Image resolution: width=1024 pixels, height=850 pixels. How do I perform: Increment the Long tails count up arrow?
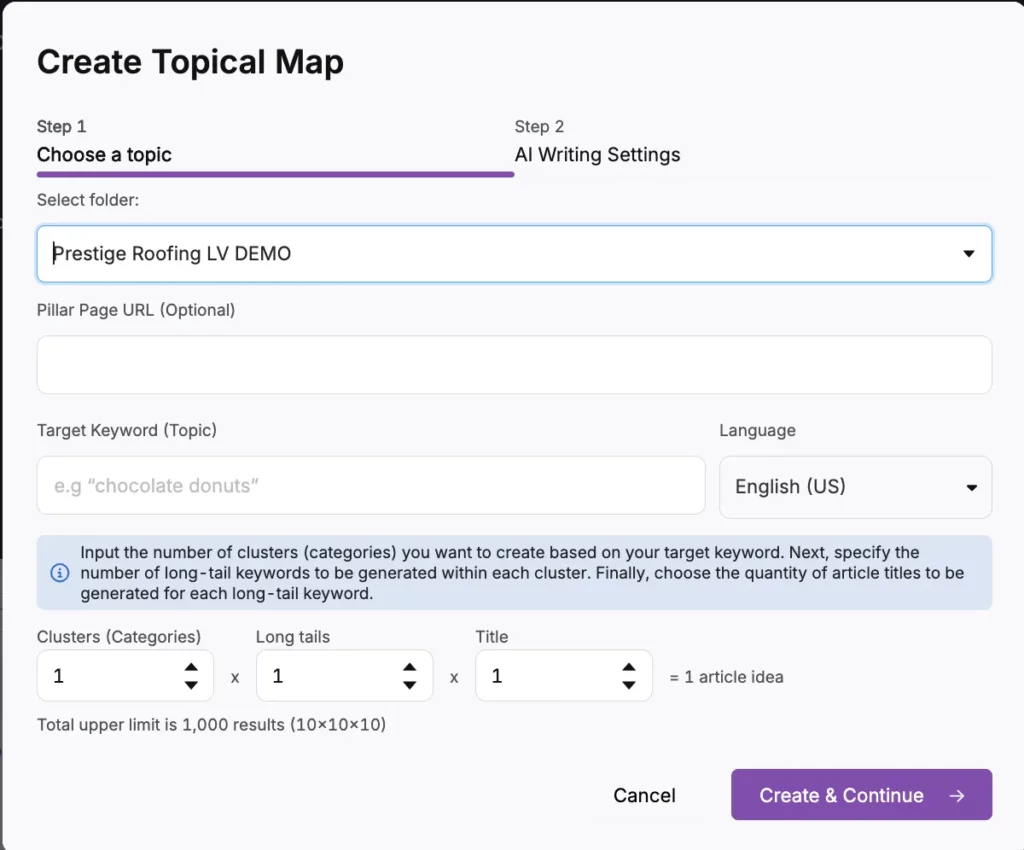tap(409, 667)
